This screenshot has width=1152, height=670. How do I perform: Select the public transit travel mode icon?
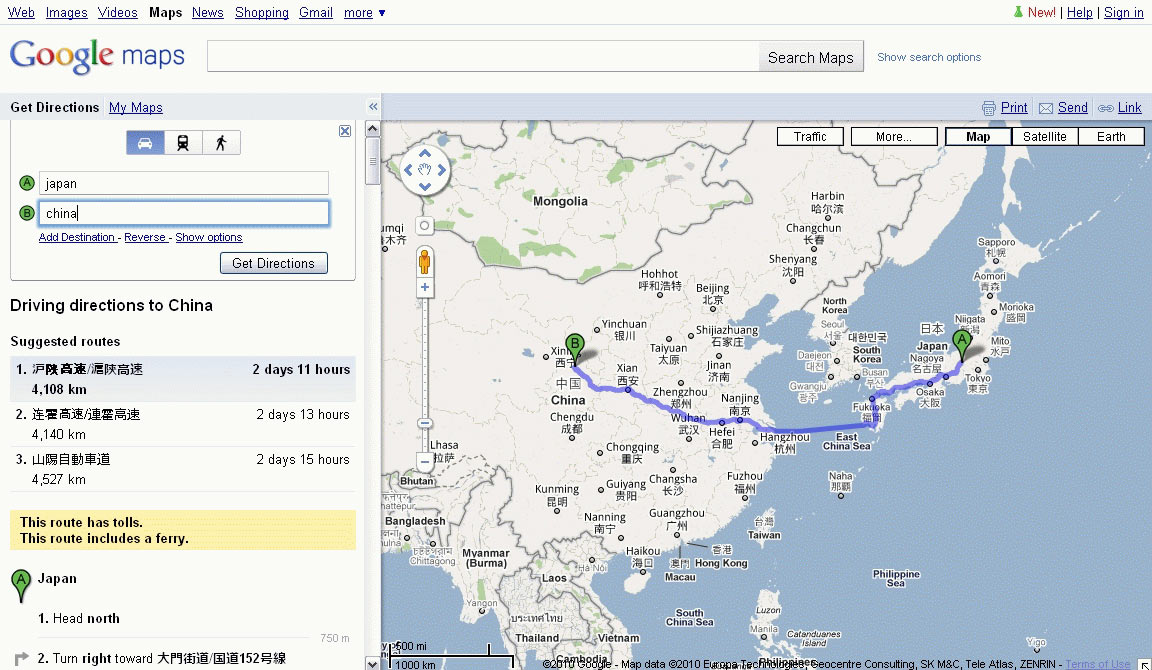tap(183, 143)
